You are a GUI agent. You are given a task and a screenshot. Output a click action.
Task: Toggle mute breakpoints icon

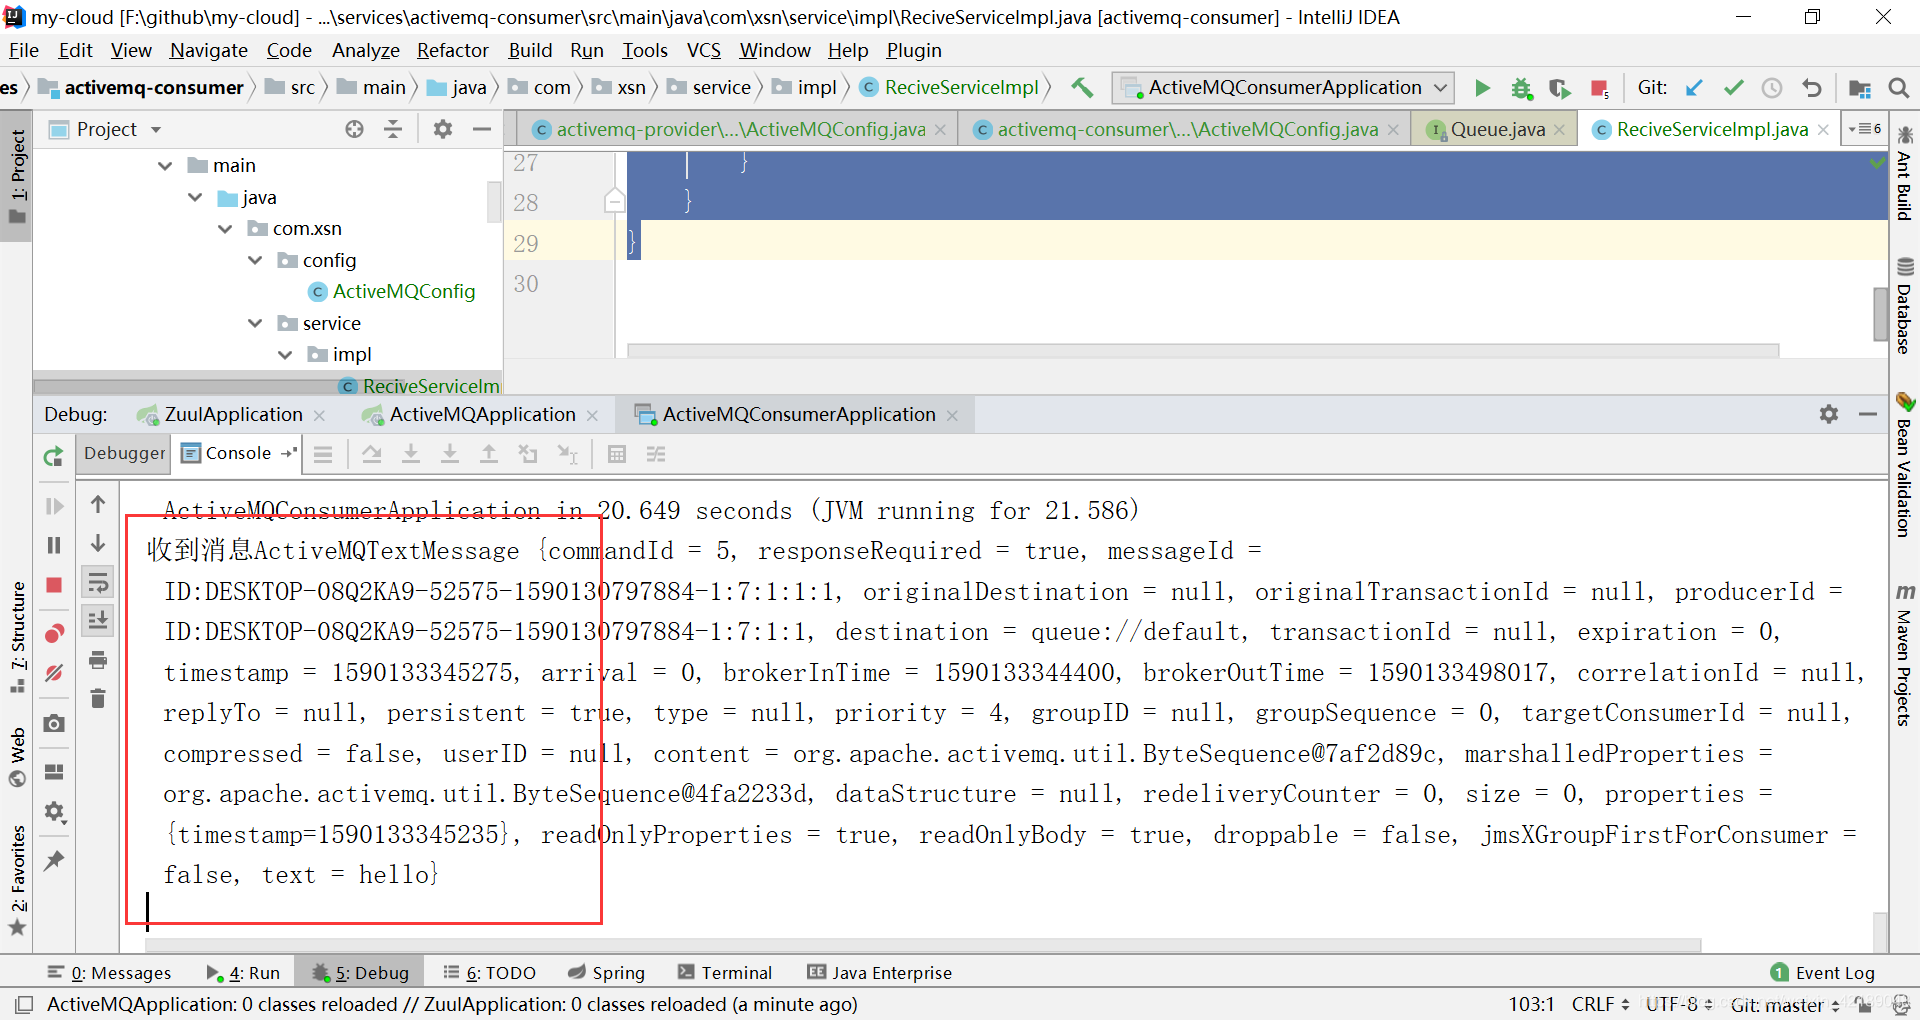coord(54,673)
